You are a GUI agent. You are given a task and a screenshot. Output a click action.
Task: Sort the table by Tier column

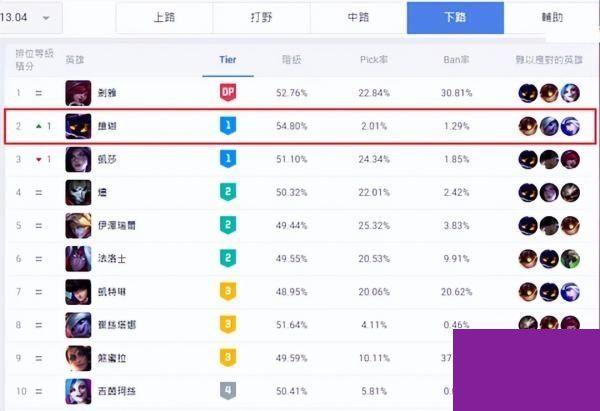pyautogui.click(x=227, y=59)
